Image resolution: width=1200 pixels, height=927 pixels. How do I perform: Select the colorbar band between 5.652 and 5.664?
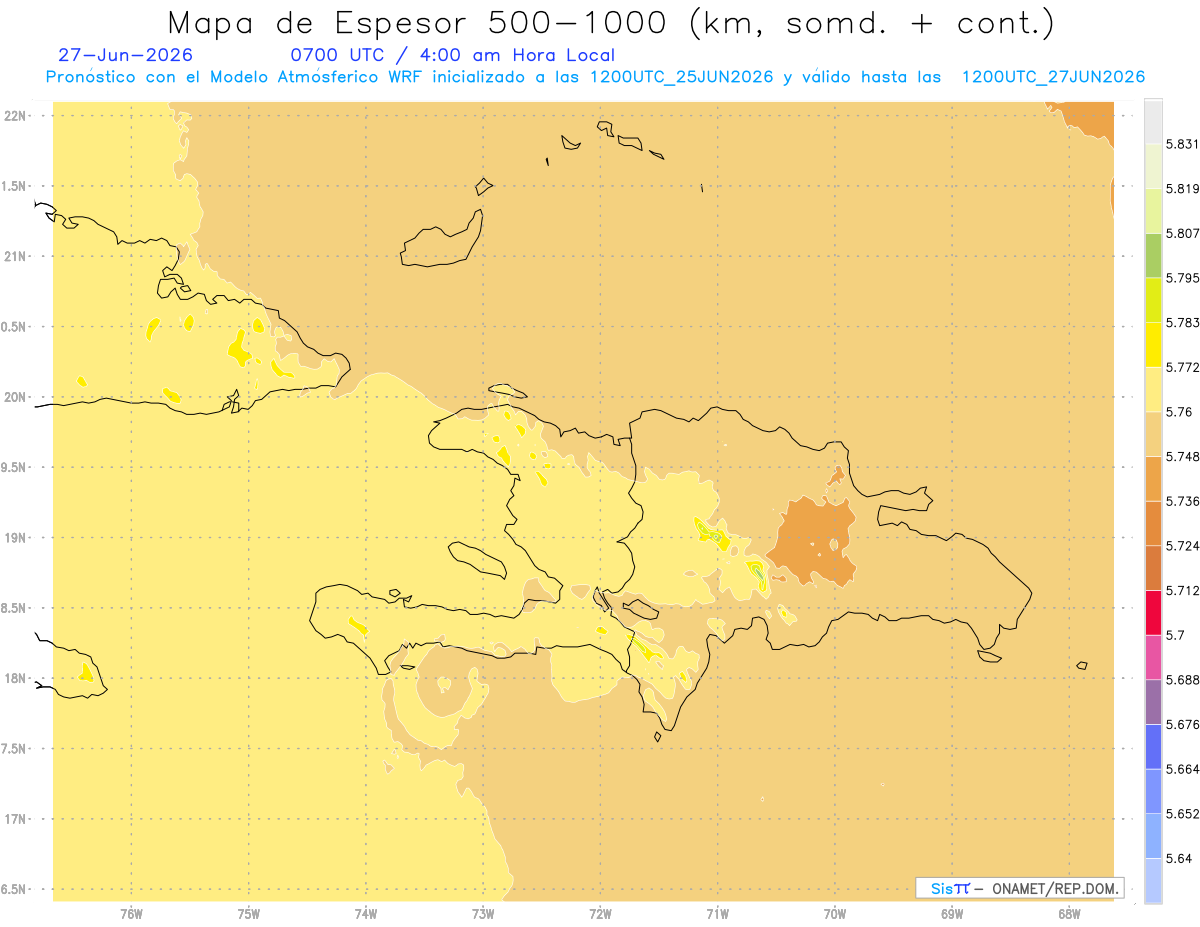[x=1153, y=790]
